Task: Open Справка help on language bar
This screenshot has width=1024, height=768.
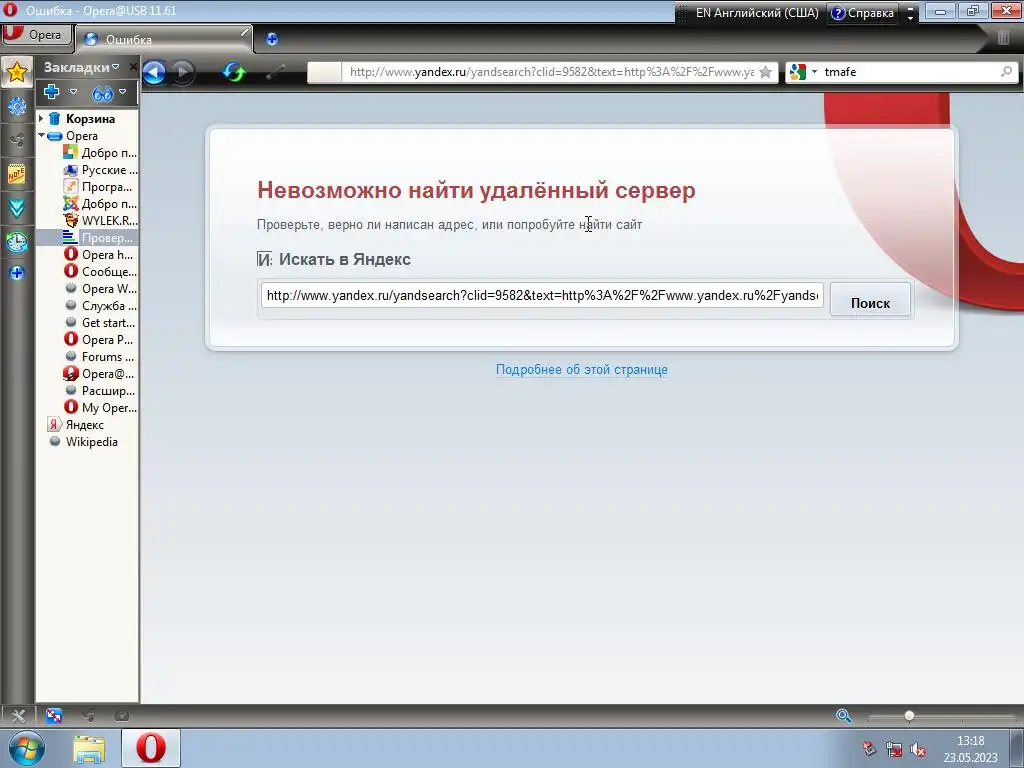Action: (x=863, y=12)
